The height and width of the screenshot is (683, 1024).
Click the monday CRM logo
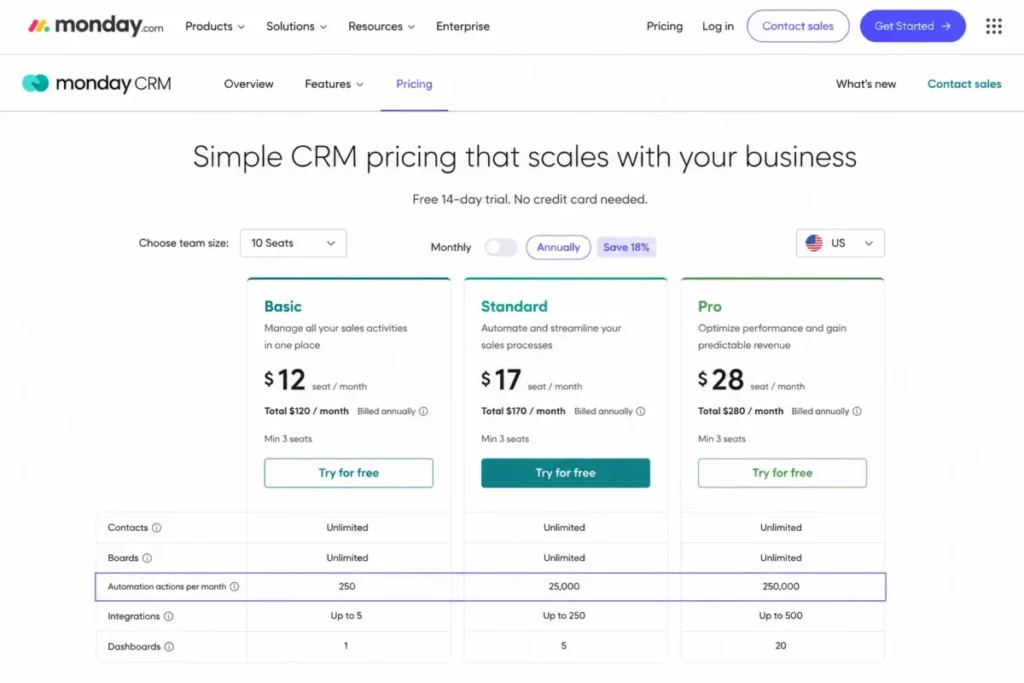(97, 84)
